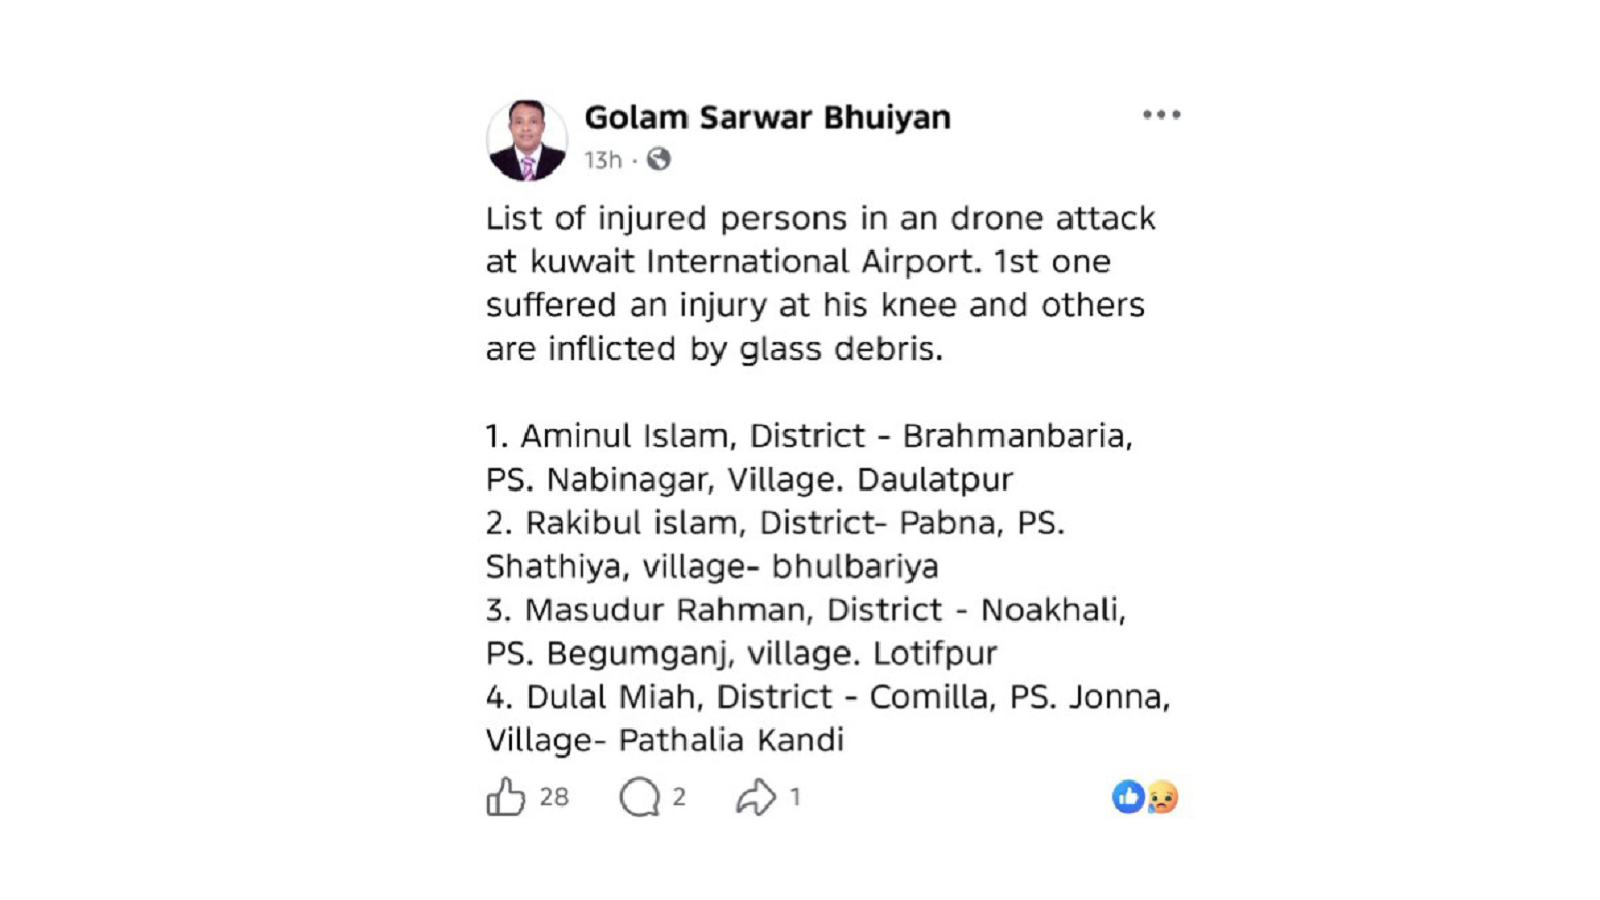The width and height of the screenshot is (1600, 900).
Task: Click the 'Village- Pathalia Kandi' text
Action: [665, 740]
